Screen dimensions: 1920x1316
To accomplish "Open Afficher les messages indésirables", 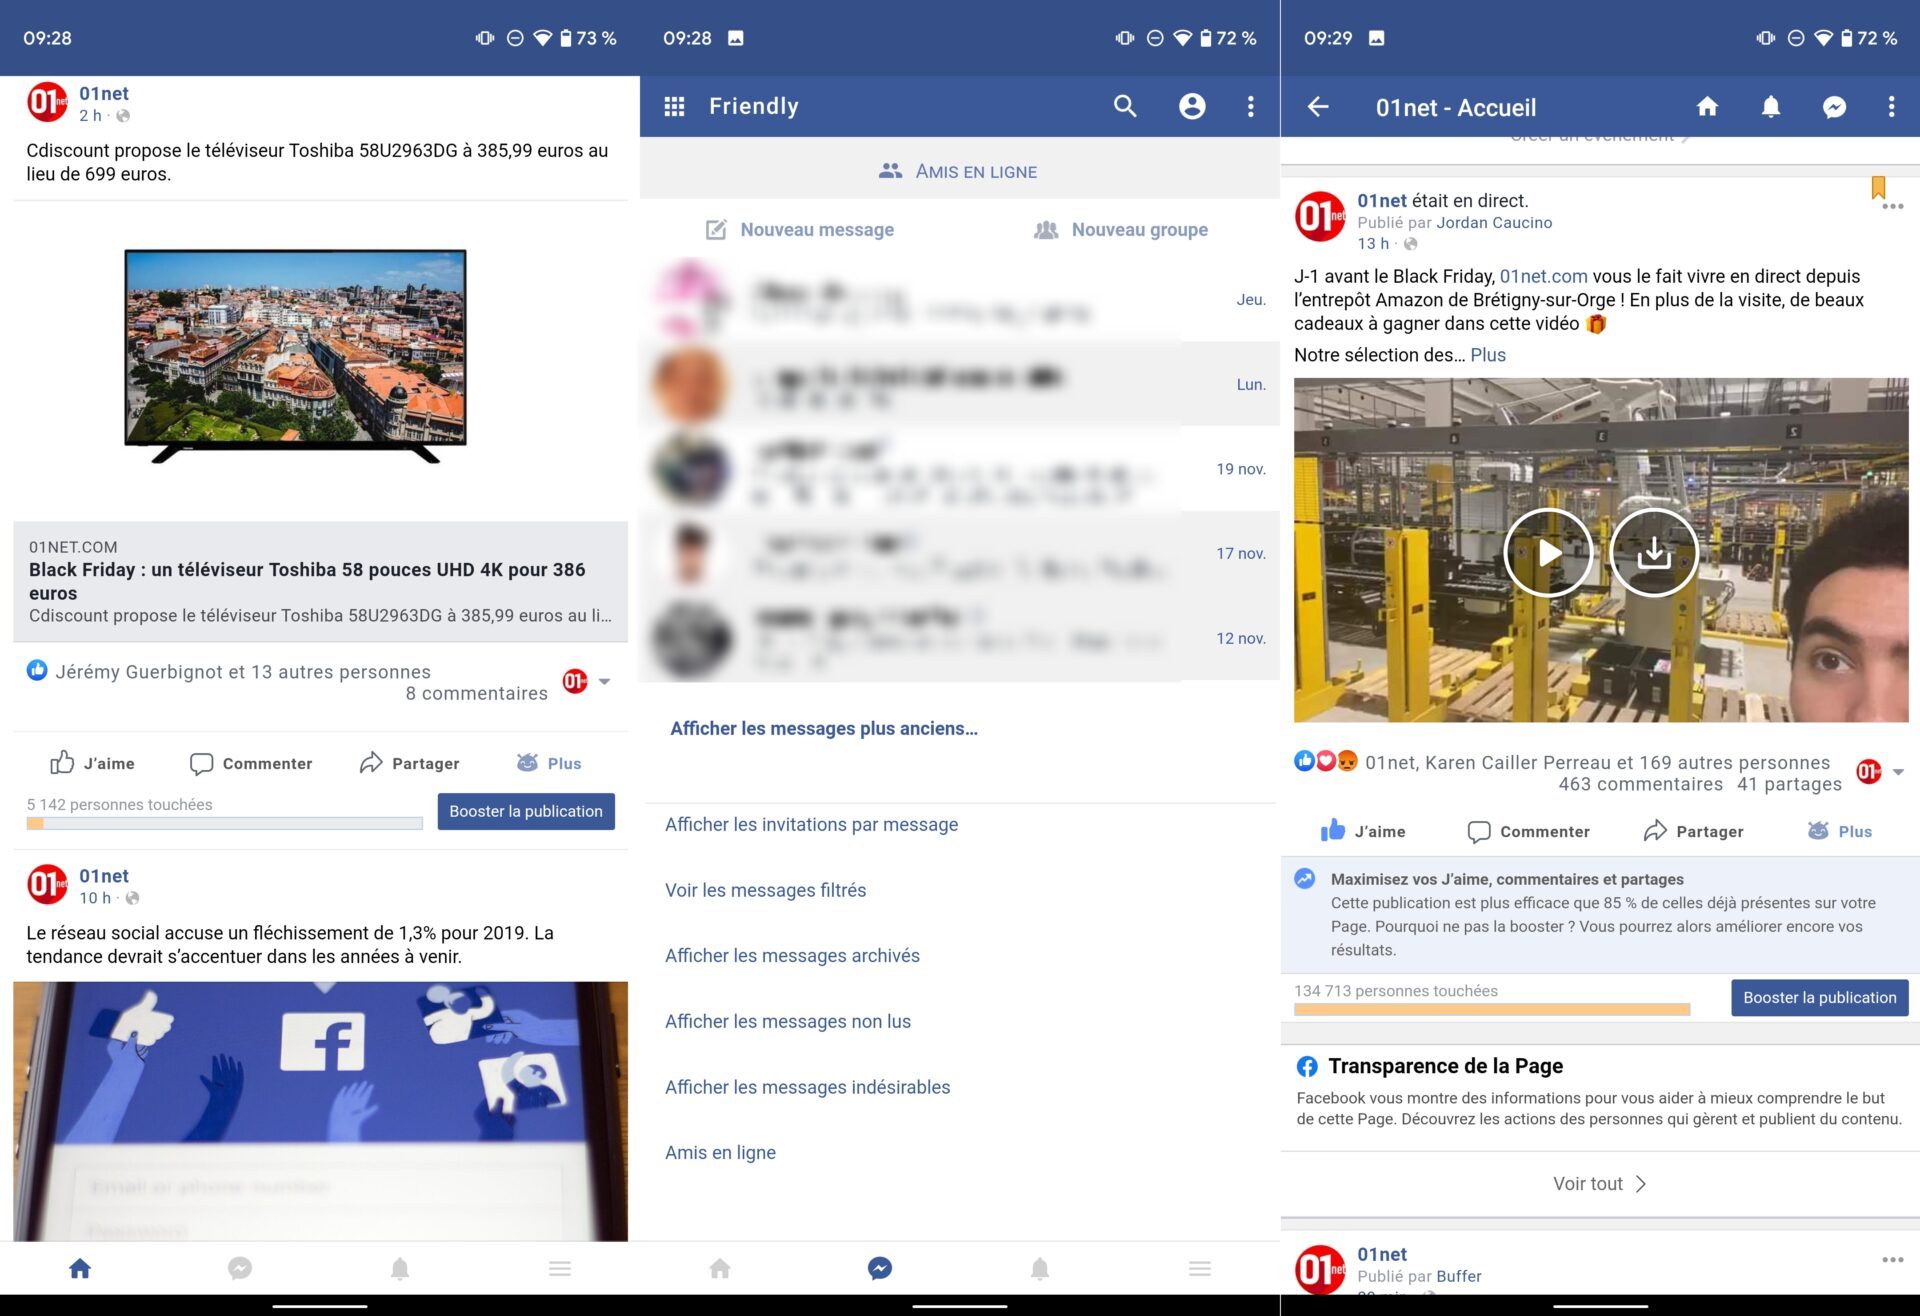I will 807,1087.
